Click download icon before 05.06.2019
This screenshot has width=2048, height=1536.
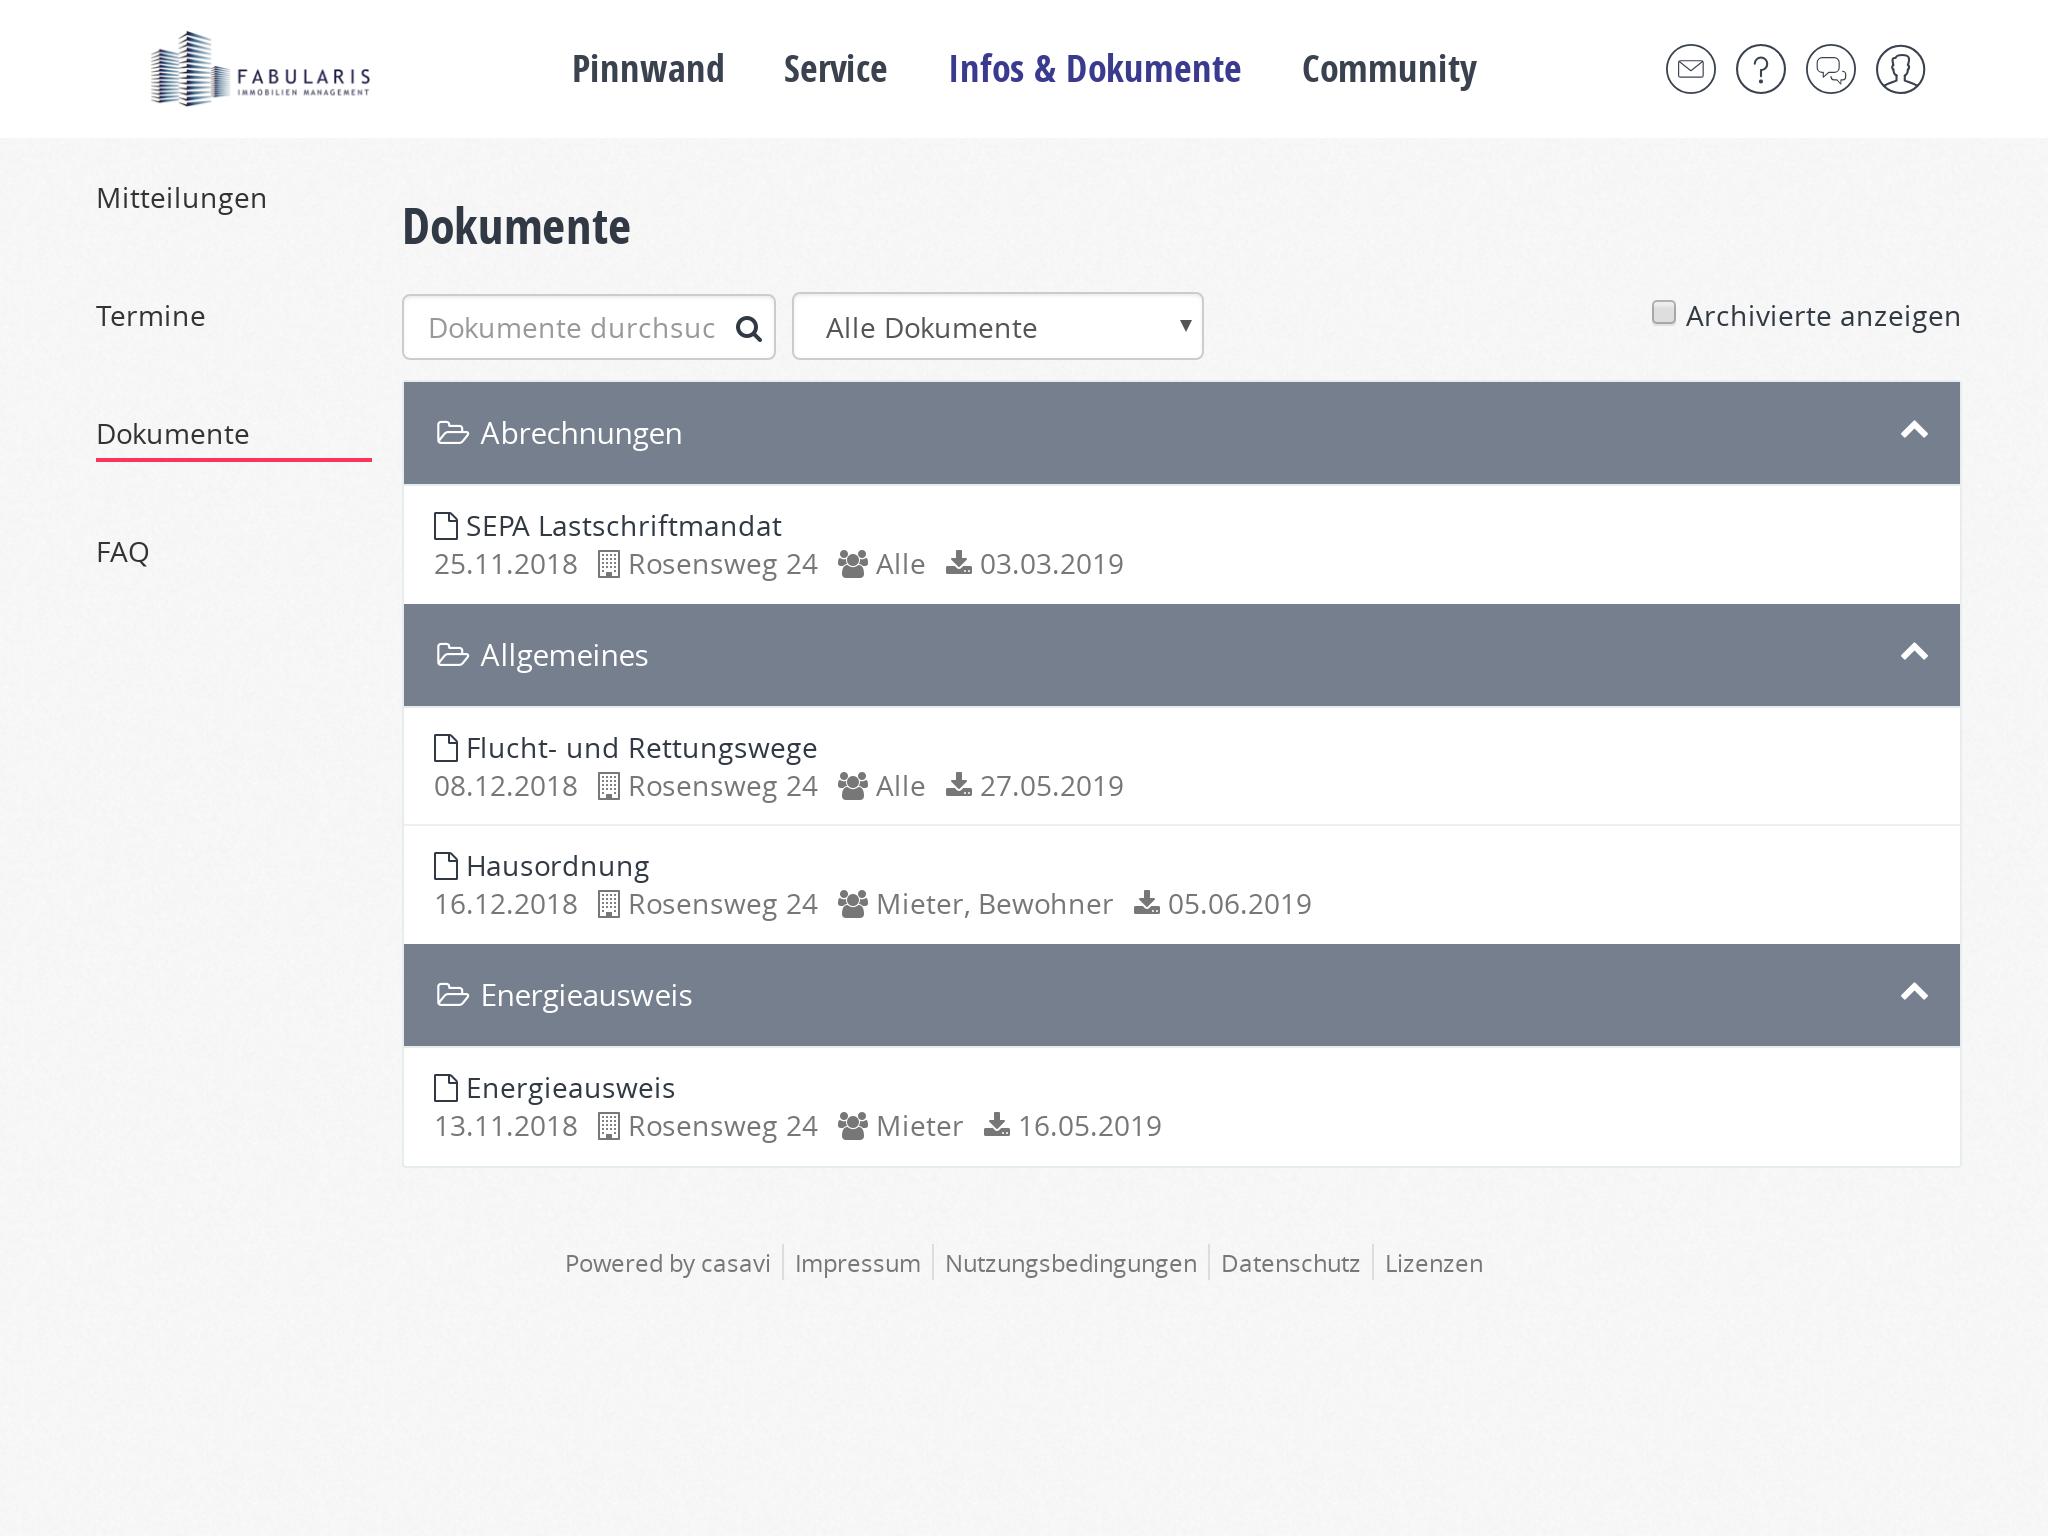tap(1147, 903)
